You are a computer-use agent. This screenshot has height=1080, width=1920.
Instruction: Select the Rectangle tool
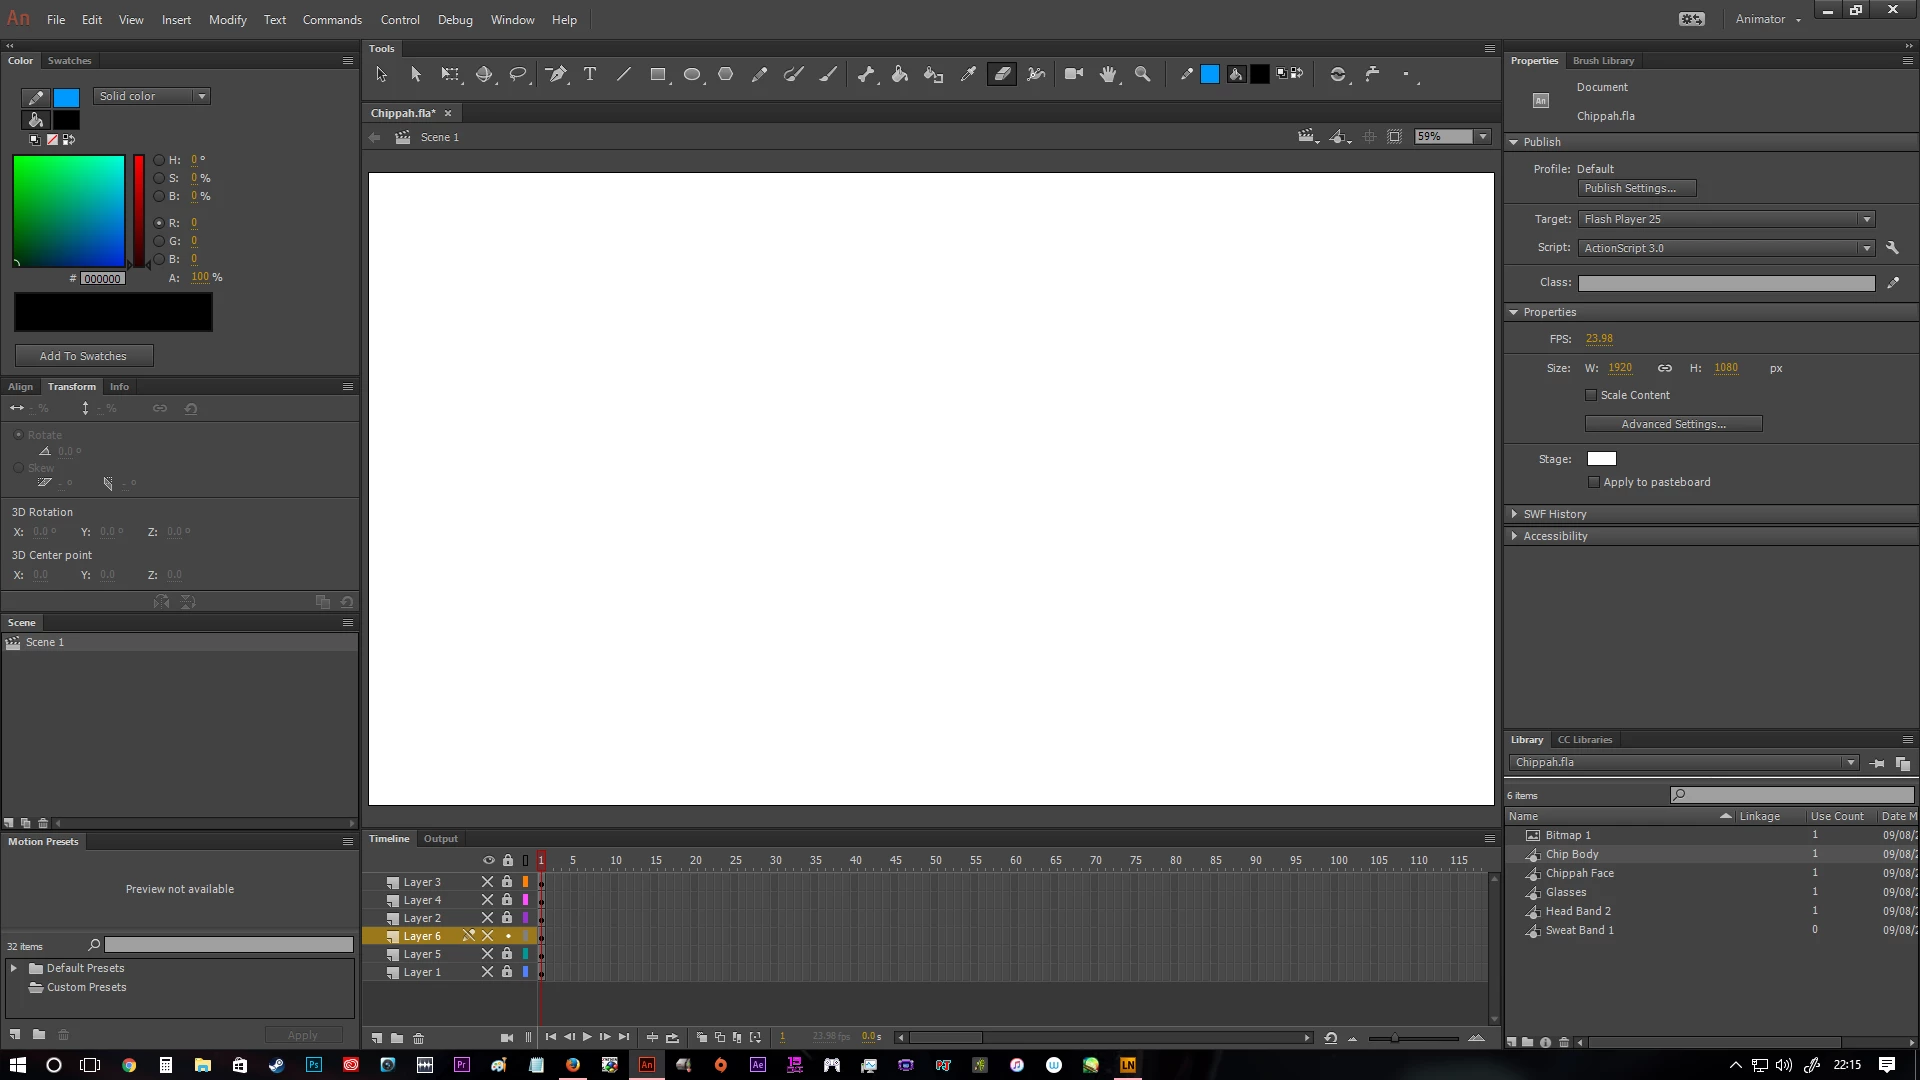coord(657,74)
